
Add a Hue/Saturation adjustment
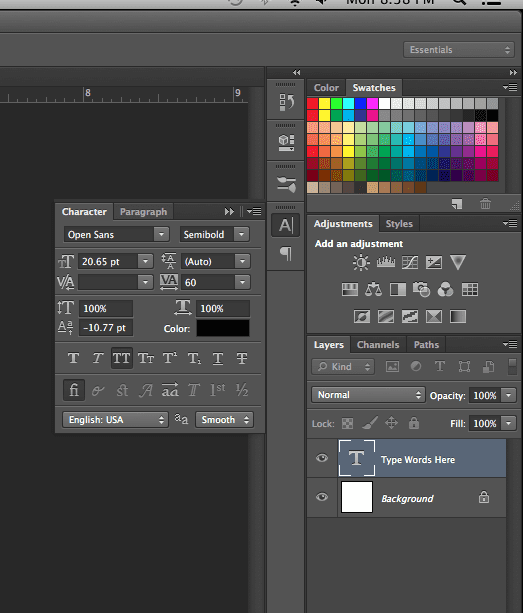point(350,290)
